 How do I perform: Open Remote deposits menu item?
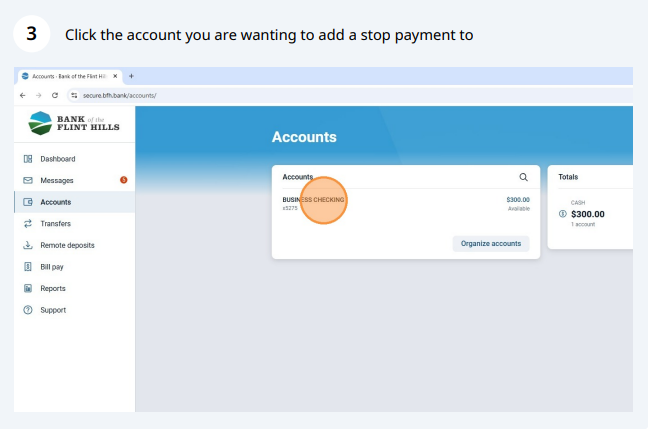(74, 245)
